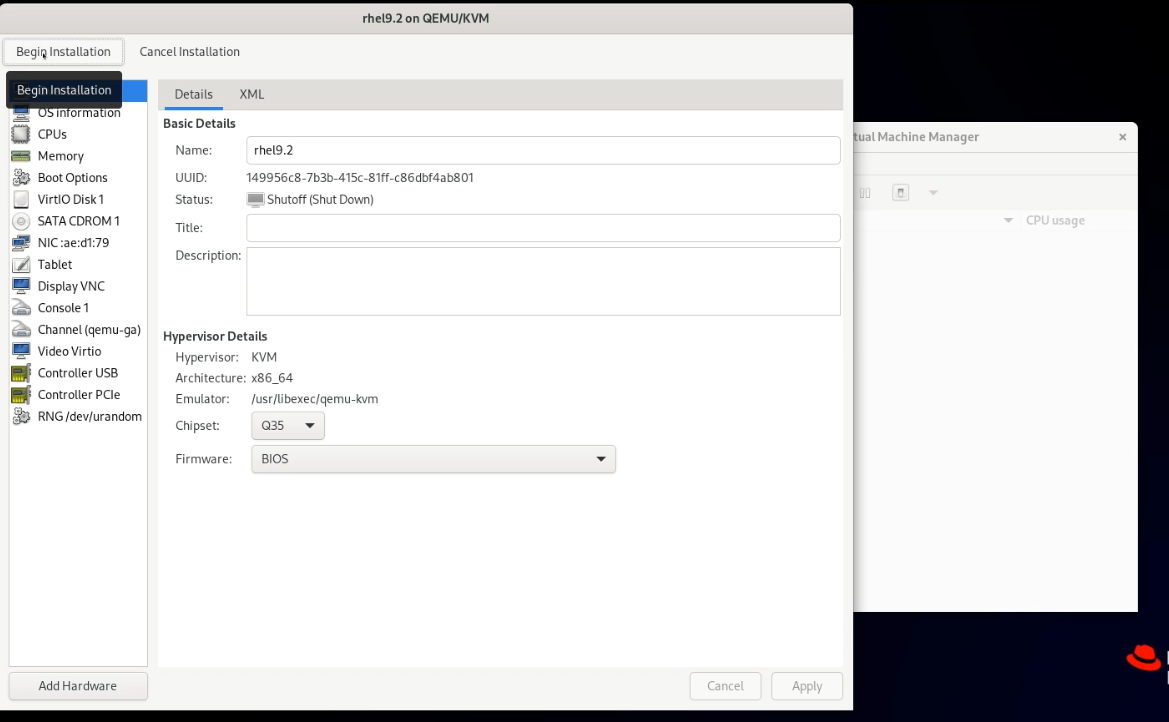1169x722 pixels.
Task: Click the Add Hardware button
Action: [x=78, y=685]
